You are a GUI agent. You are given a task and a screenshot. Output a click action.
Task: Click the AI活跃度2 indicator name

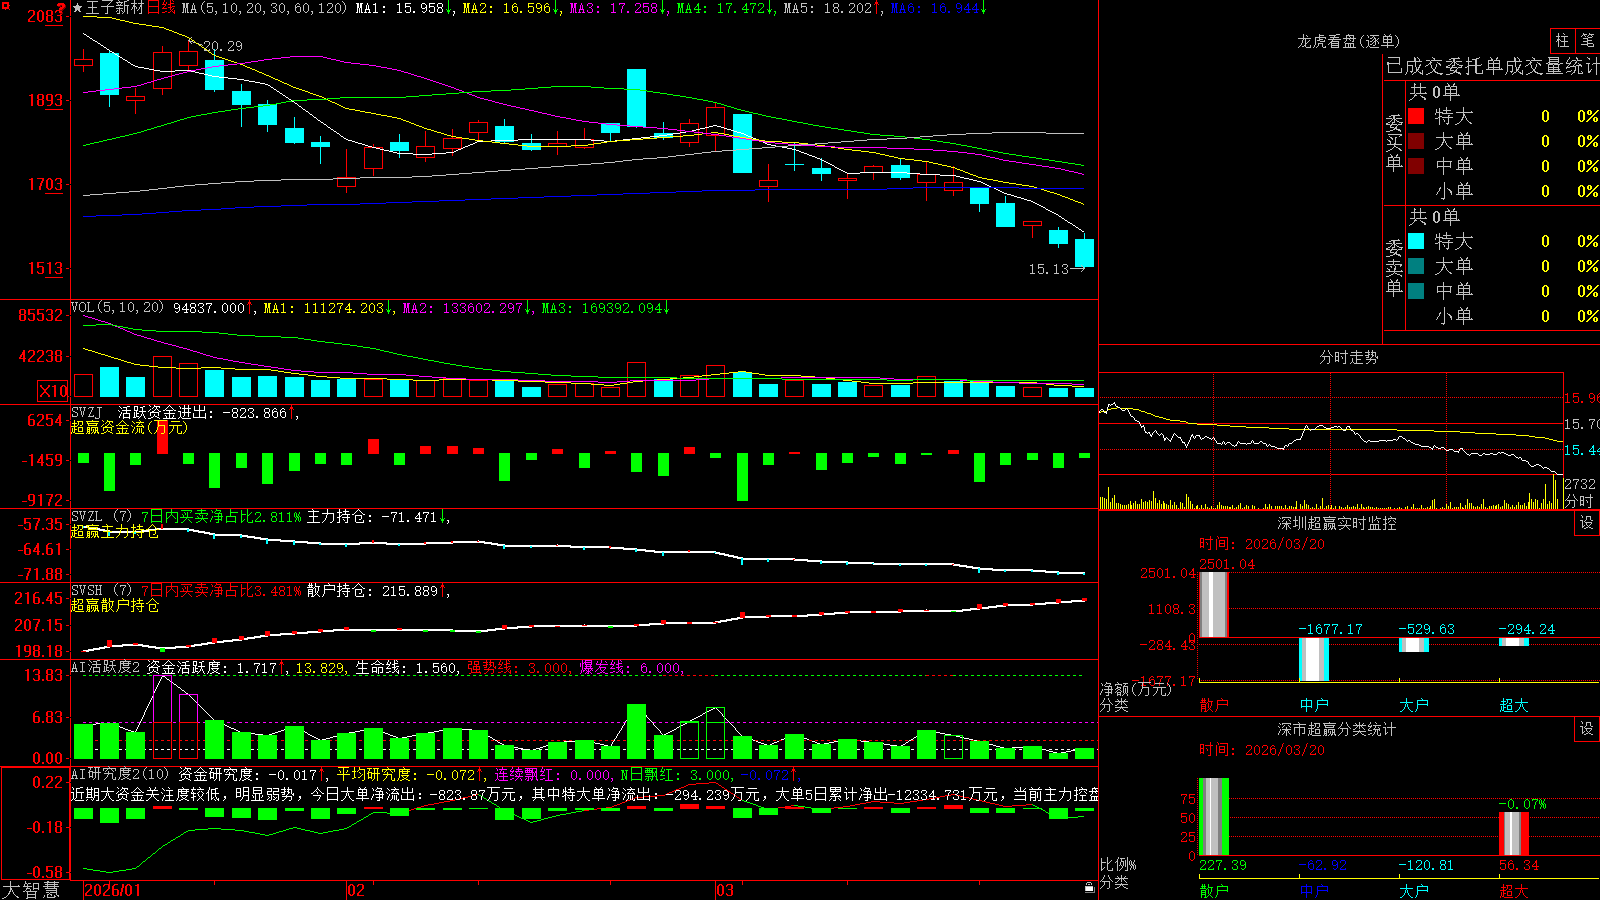tap(106, 667)
